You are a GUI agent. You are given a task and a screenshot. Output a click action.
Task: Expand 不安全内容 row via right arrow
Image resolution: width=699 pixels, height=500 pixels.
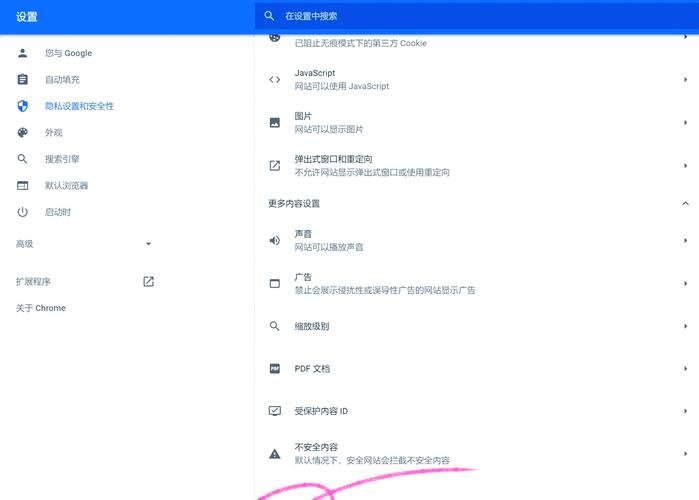point(686,453)
